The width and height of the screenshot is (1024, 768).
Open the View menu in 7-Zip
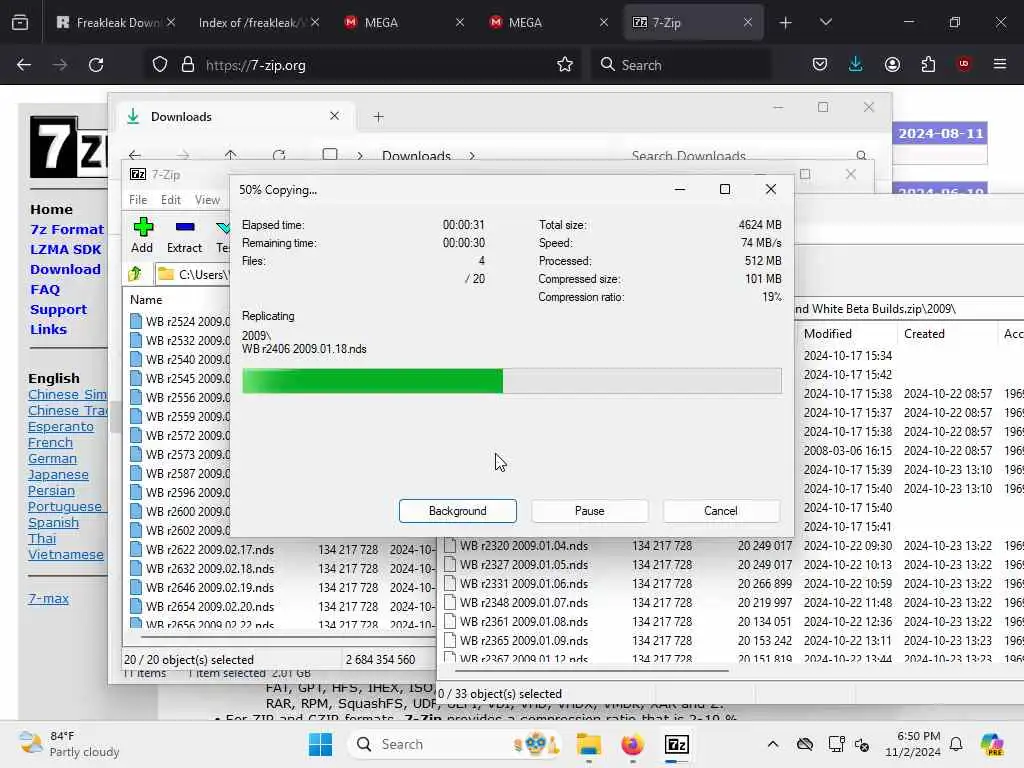tap(207, 200)
